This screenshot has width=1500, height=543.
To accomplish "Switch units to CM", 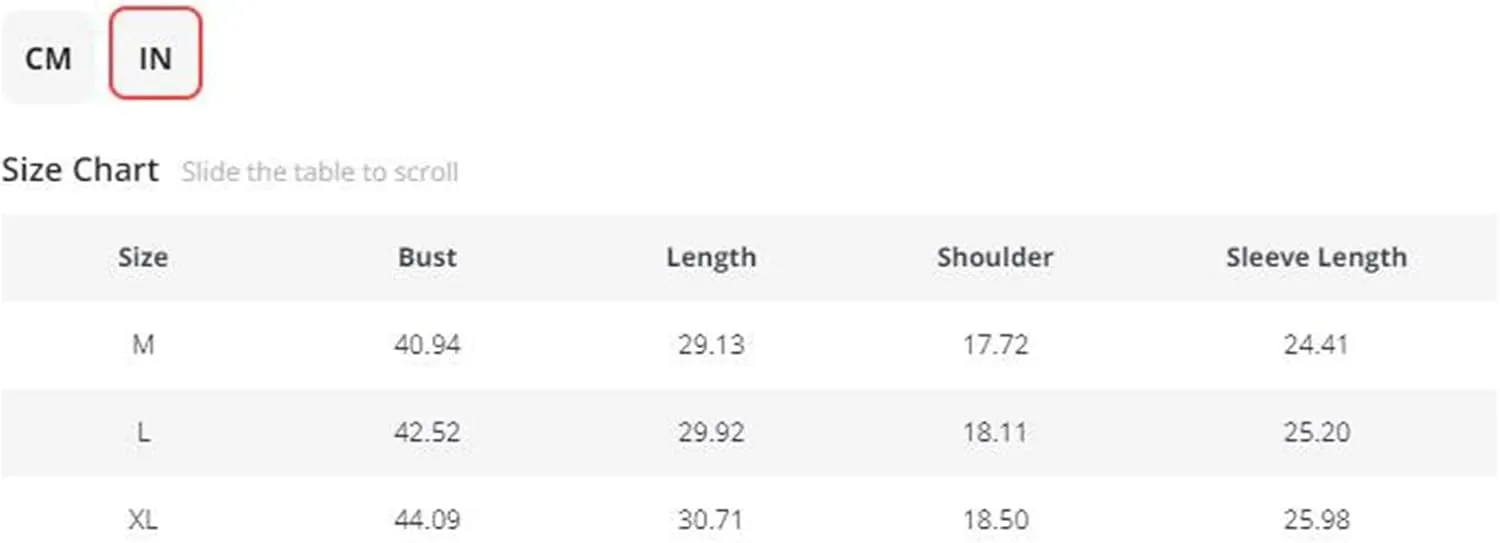I will click(x=48, y=58).
